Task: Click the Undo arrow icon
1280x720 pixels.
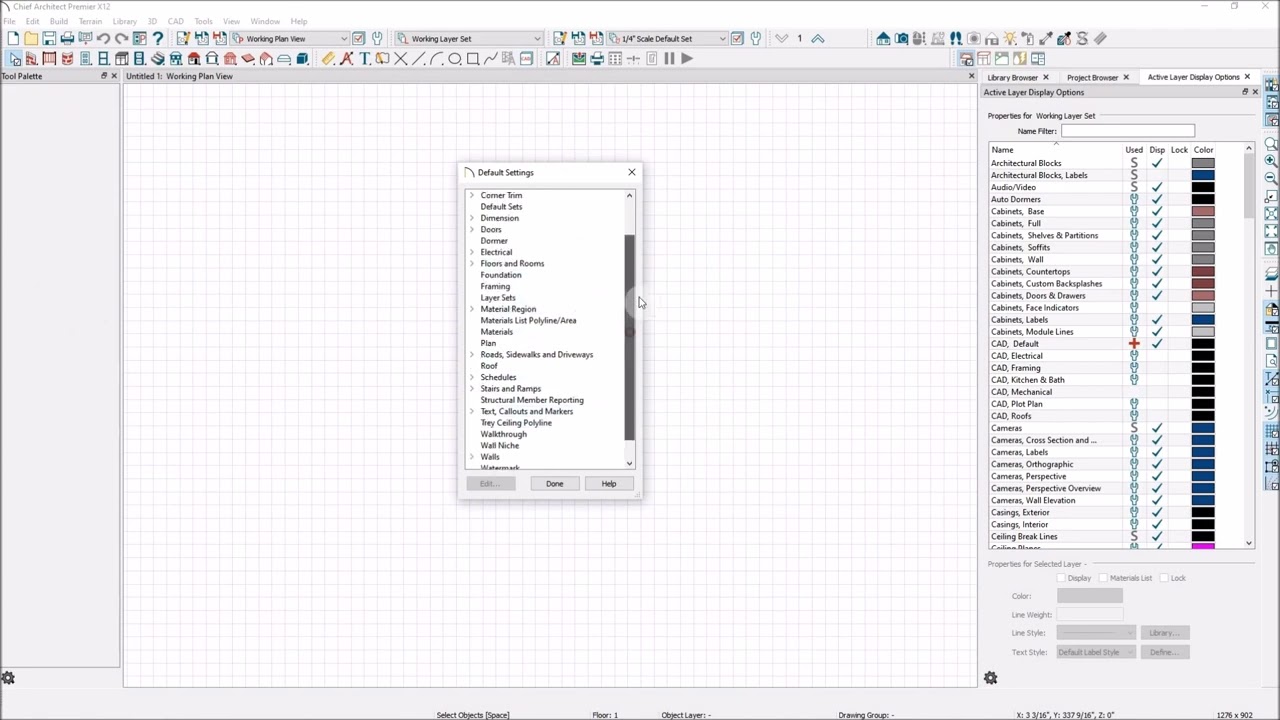Action: click(103, 39)
